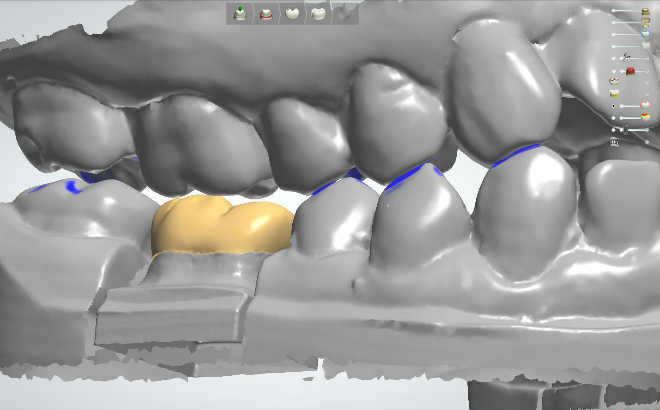Select the red margin line tooth icon
This screenshot has height=410, width=660.
pyautogui.click(x=266, y=13)
